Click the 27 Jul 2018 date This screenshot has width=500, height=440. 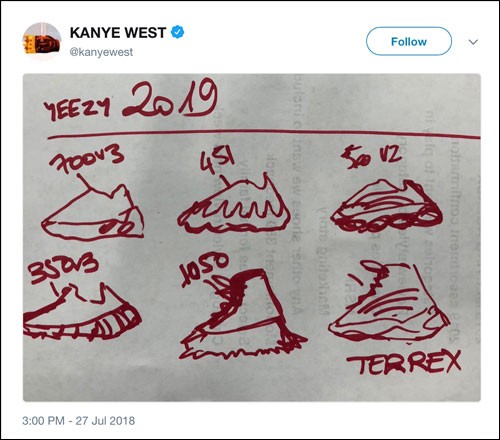coord(105,421)
